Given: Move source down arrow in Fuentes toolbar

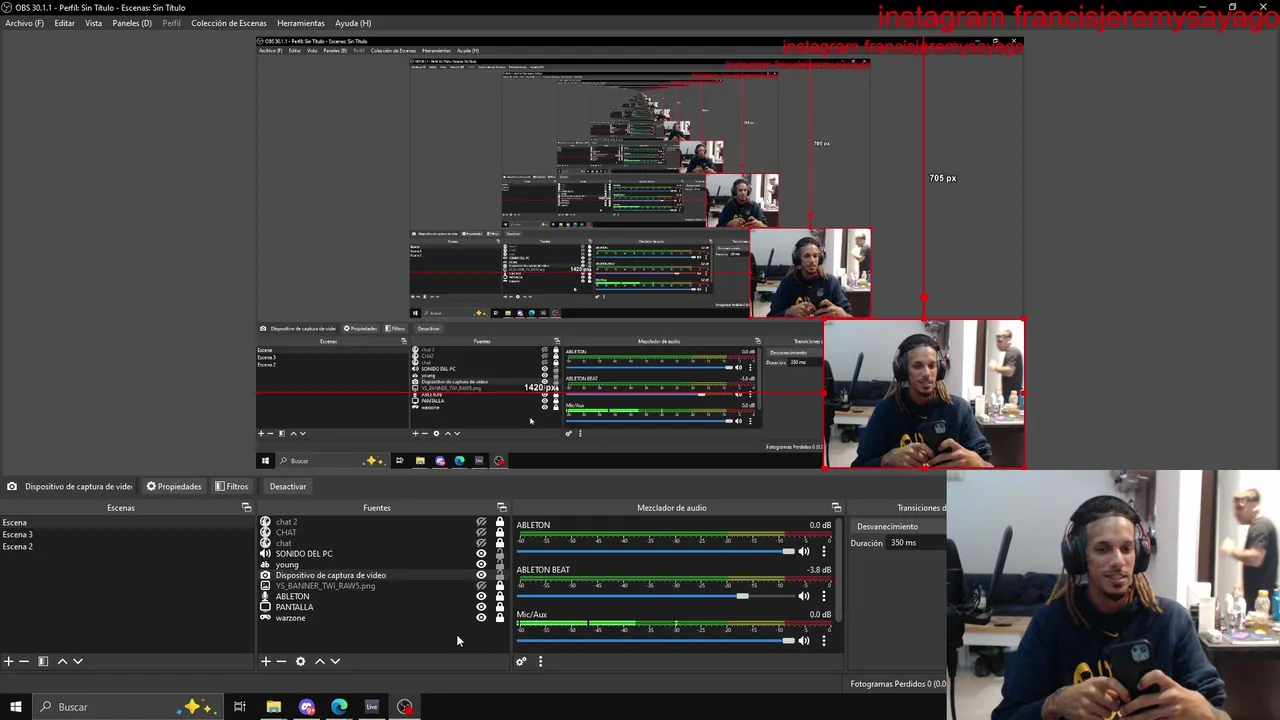Looking at the screenshot, I should point(335,661).
